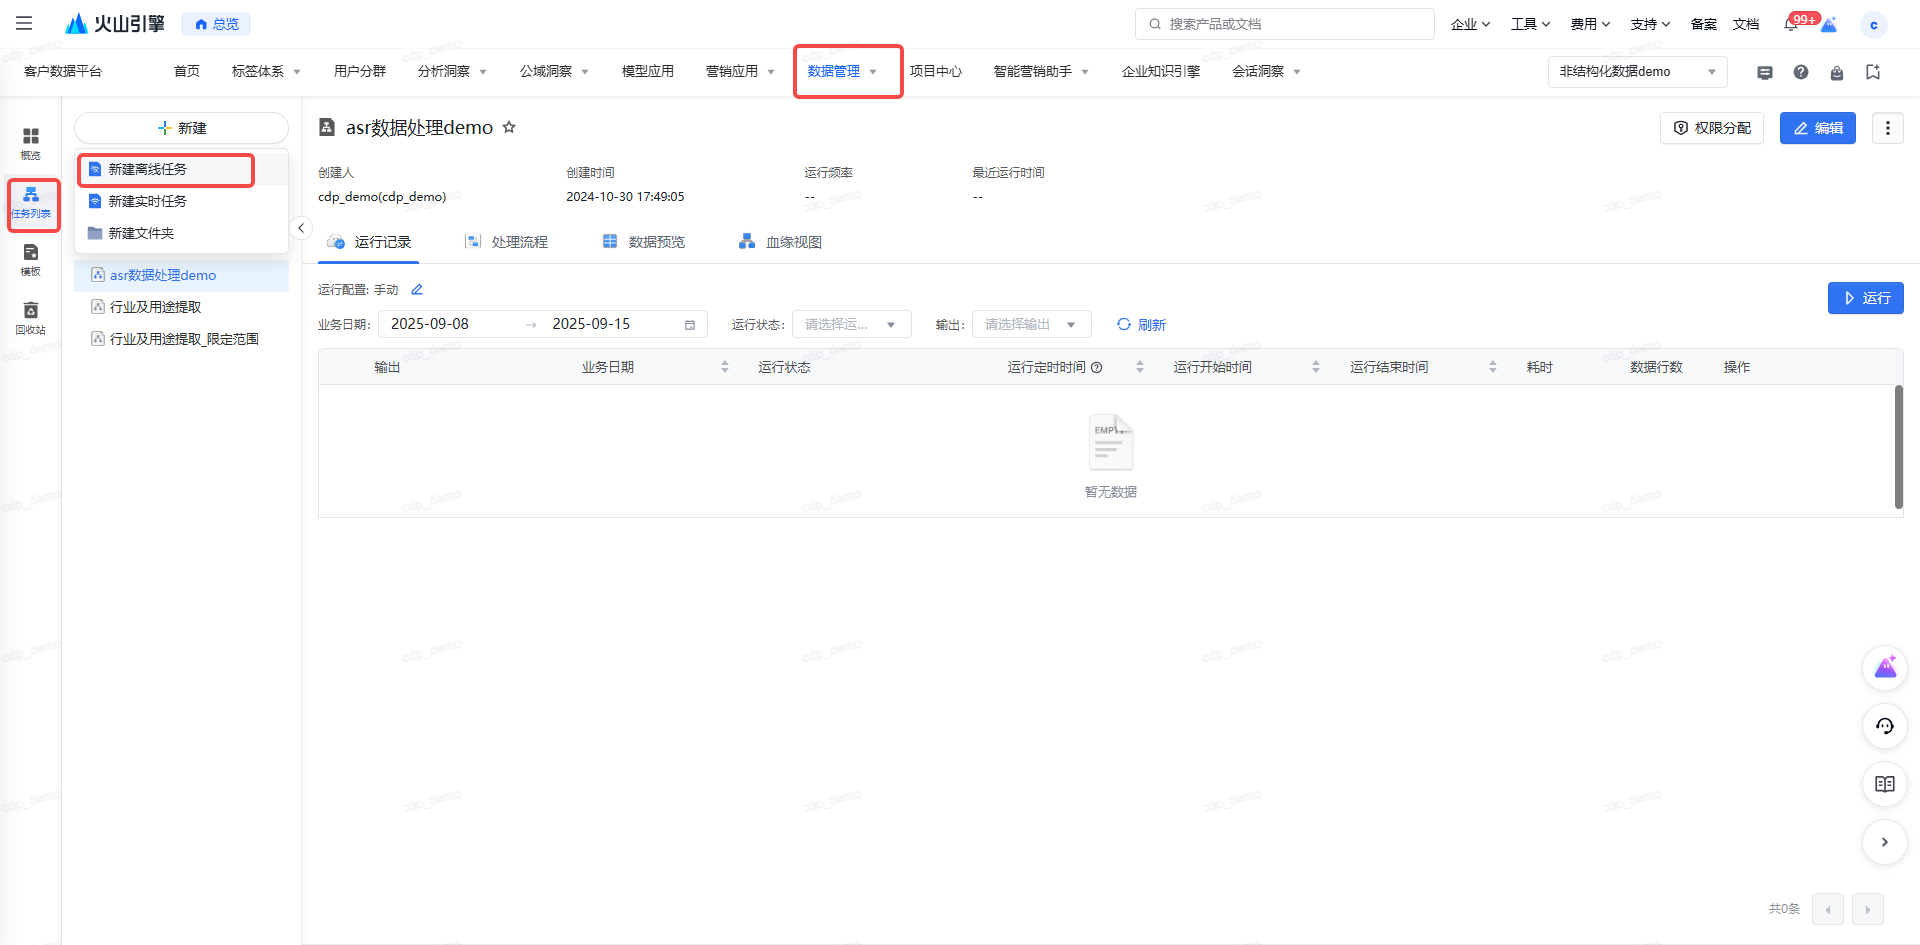
Task: Expand the 公域洞察 navigation menu
Action: (x=554, y=72)
